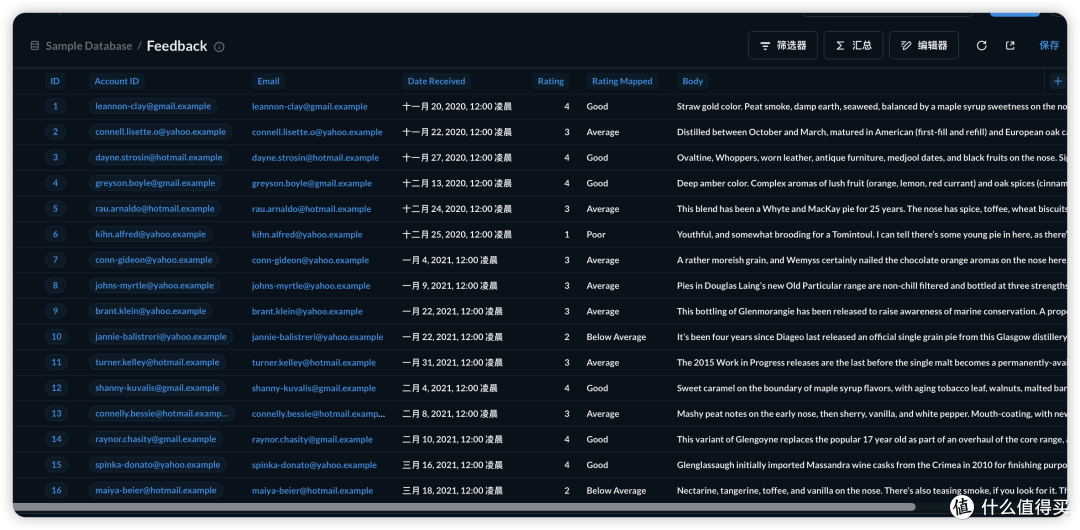Open the Date Received column header
This screenshot has width=1080, height=530.
coord(436,81)
